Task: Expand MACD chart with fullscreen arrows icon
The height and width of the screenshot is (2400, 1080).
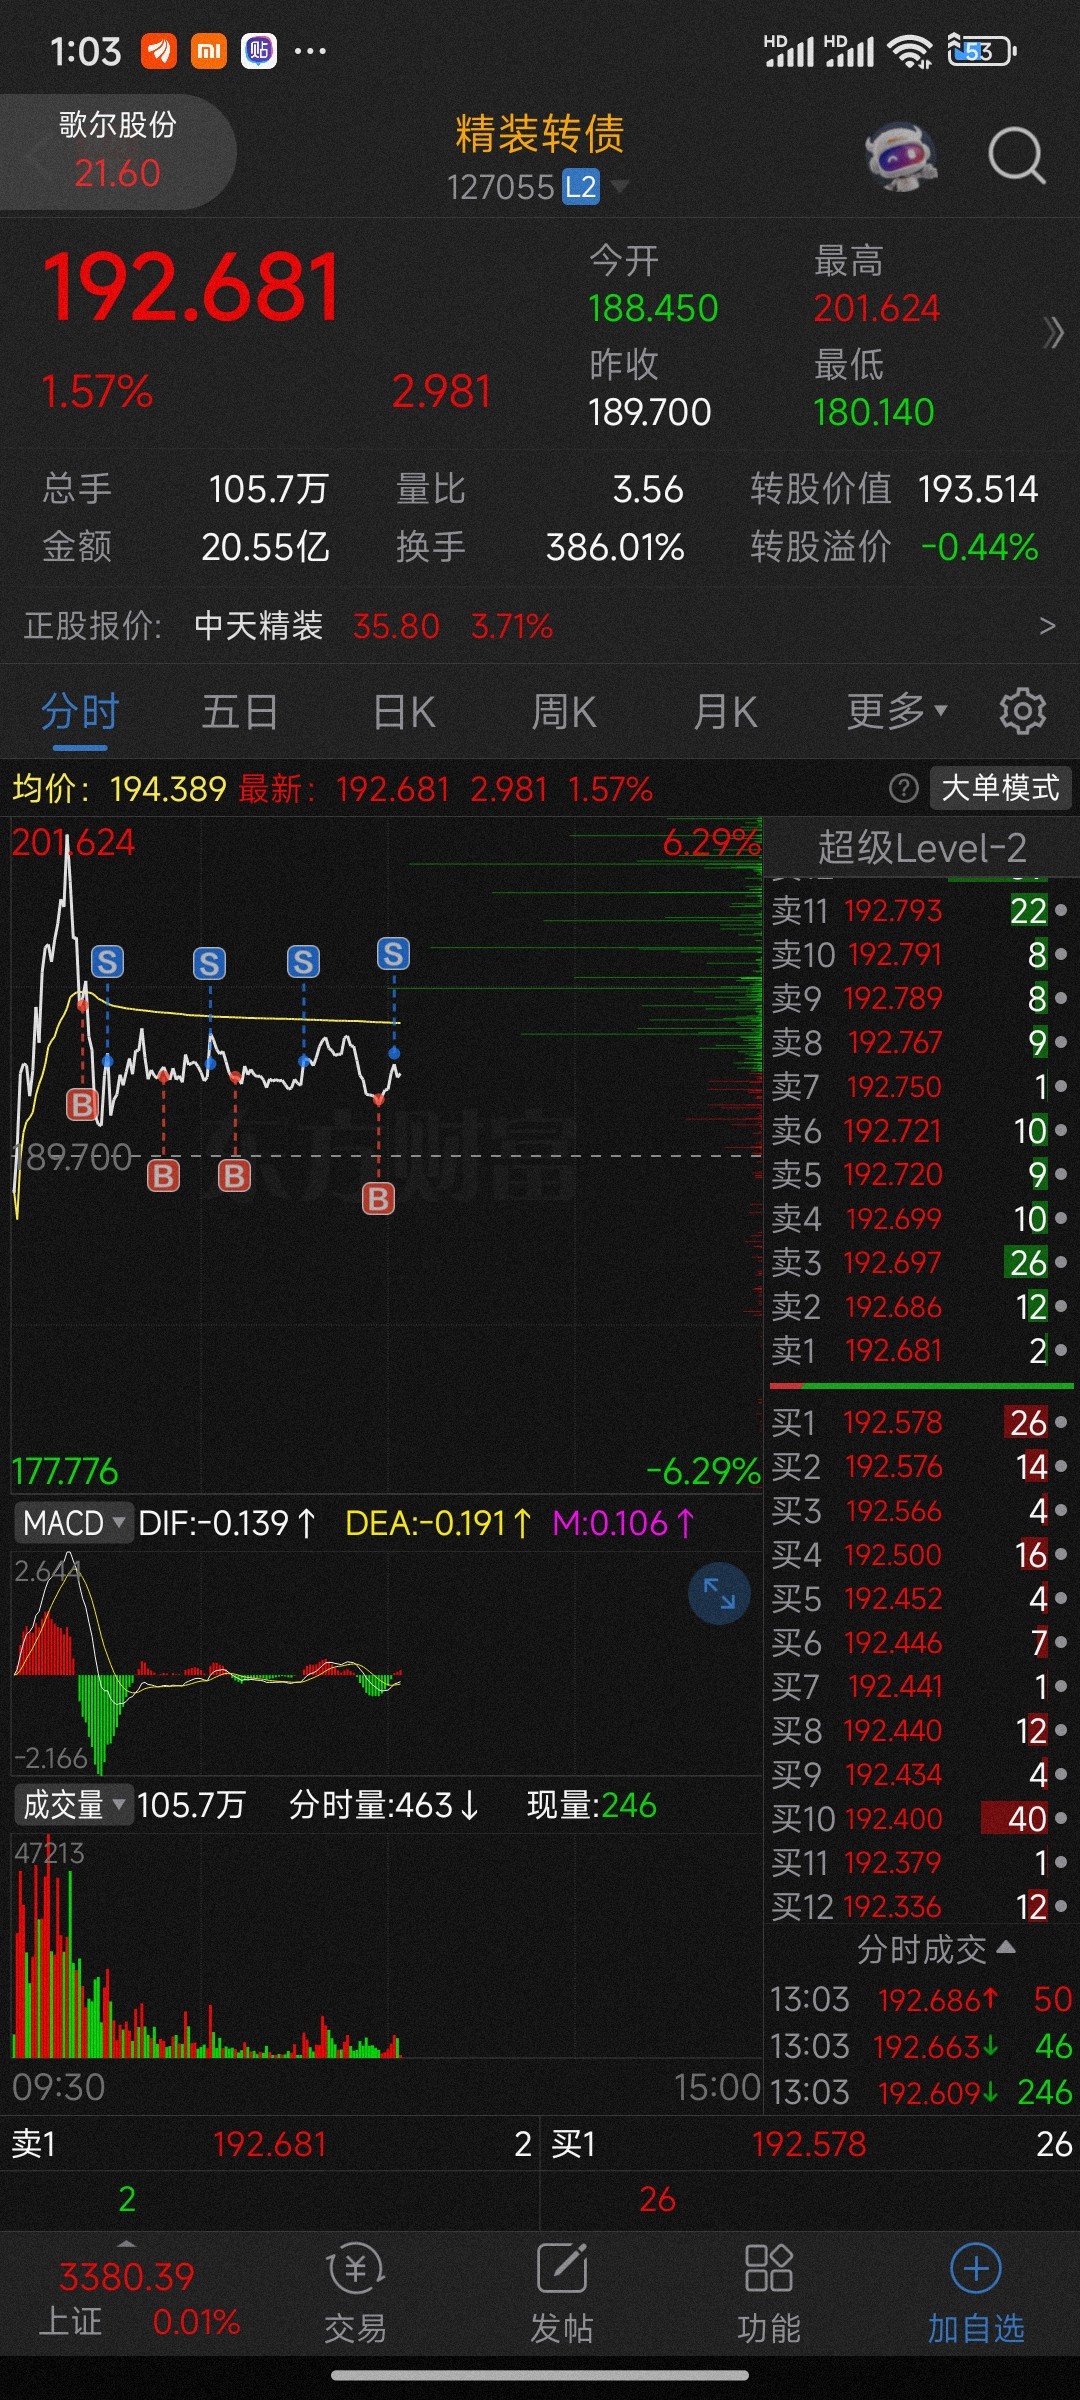Action: pos(719,1593)
